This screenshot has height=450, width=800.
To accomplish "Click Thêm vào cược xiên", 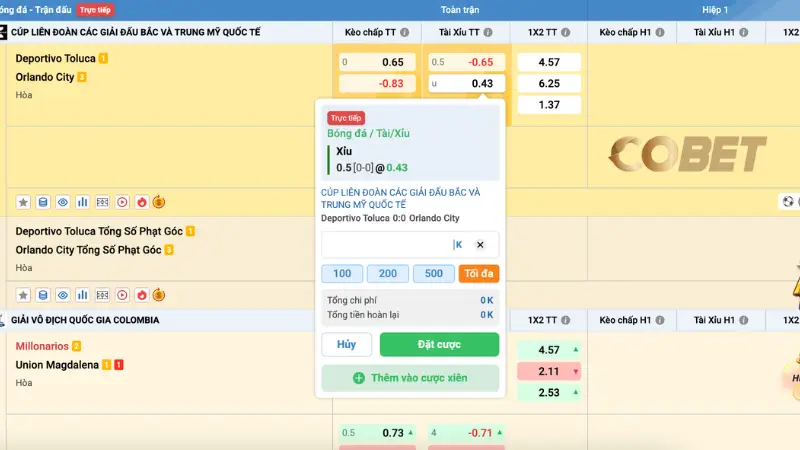I will [x=409, y=378].
